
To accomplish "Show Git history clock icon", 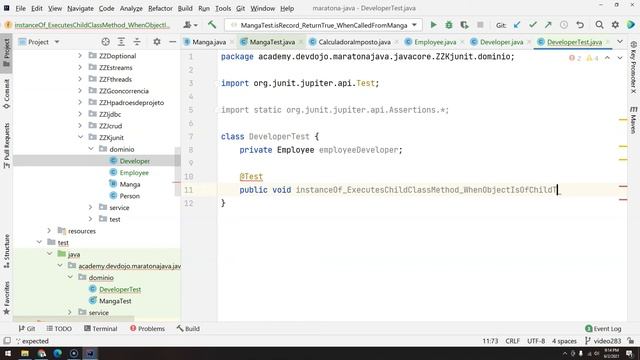I will coord(564,25).
